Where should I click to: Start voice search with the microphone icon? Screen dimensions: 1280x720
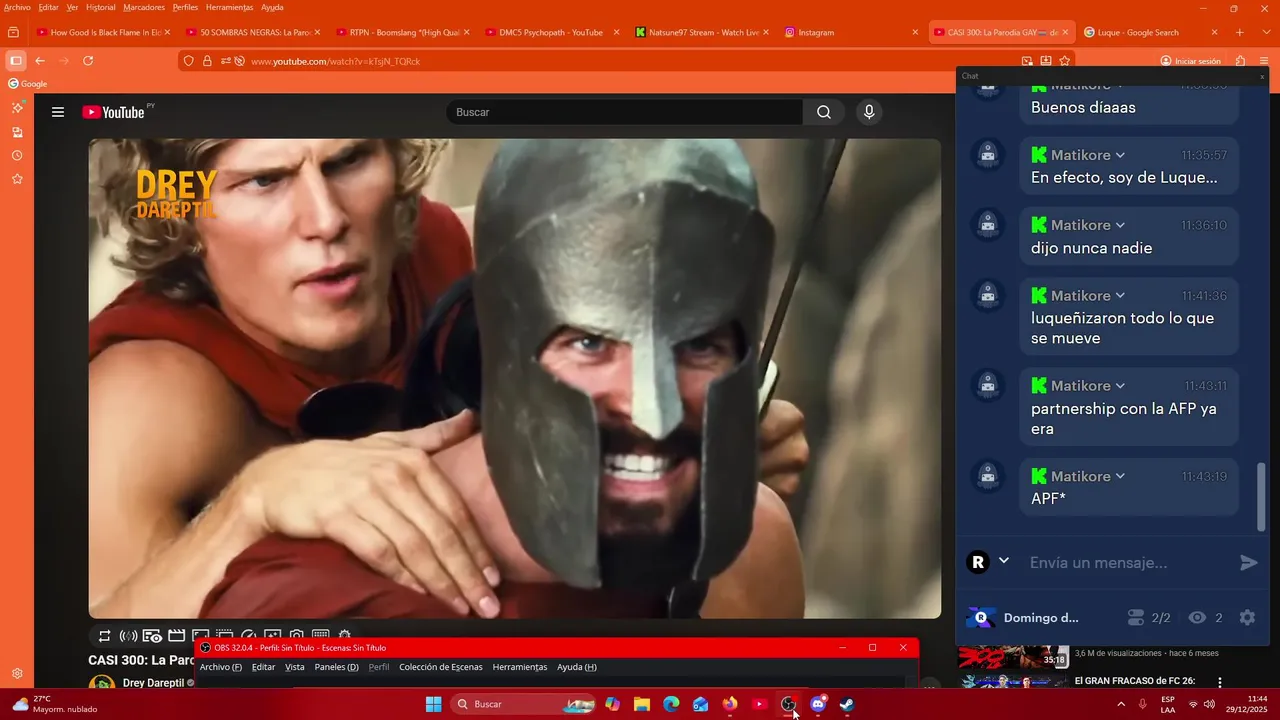point(869,112)
